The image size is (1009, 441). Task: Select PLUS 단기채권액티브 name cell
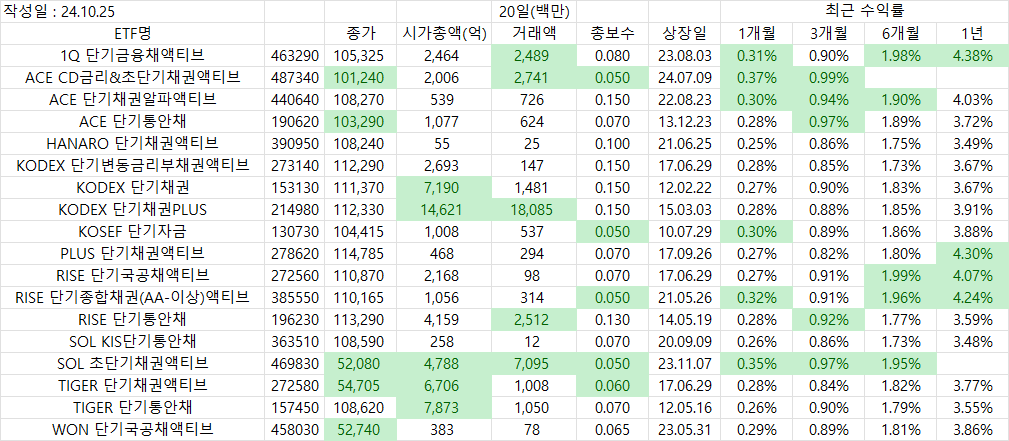click(x=132, y=254)
